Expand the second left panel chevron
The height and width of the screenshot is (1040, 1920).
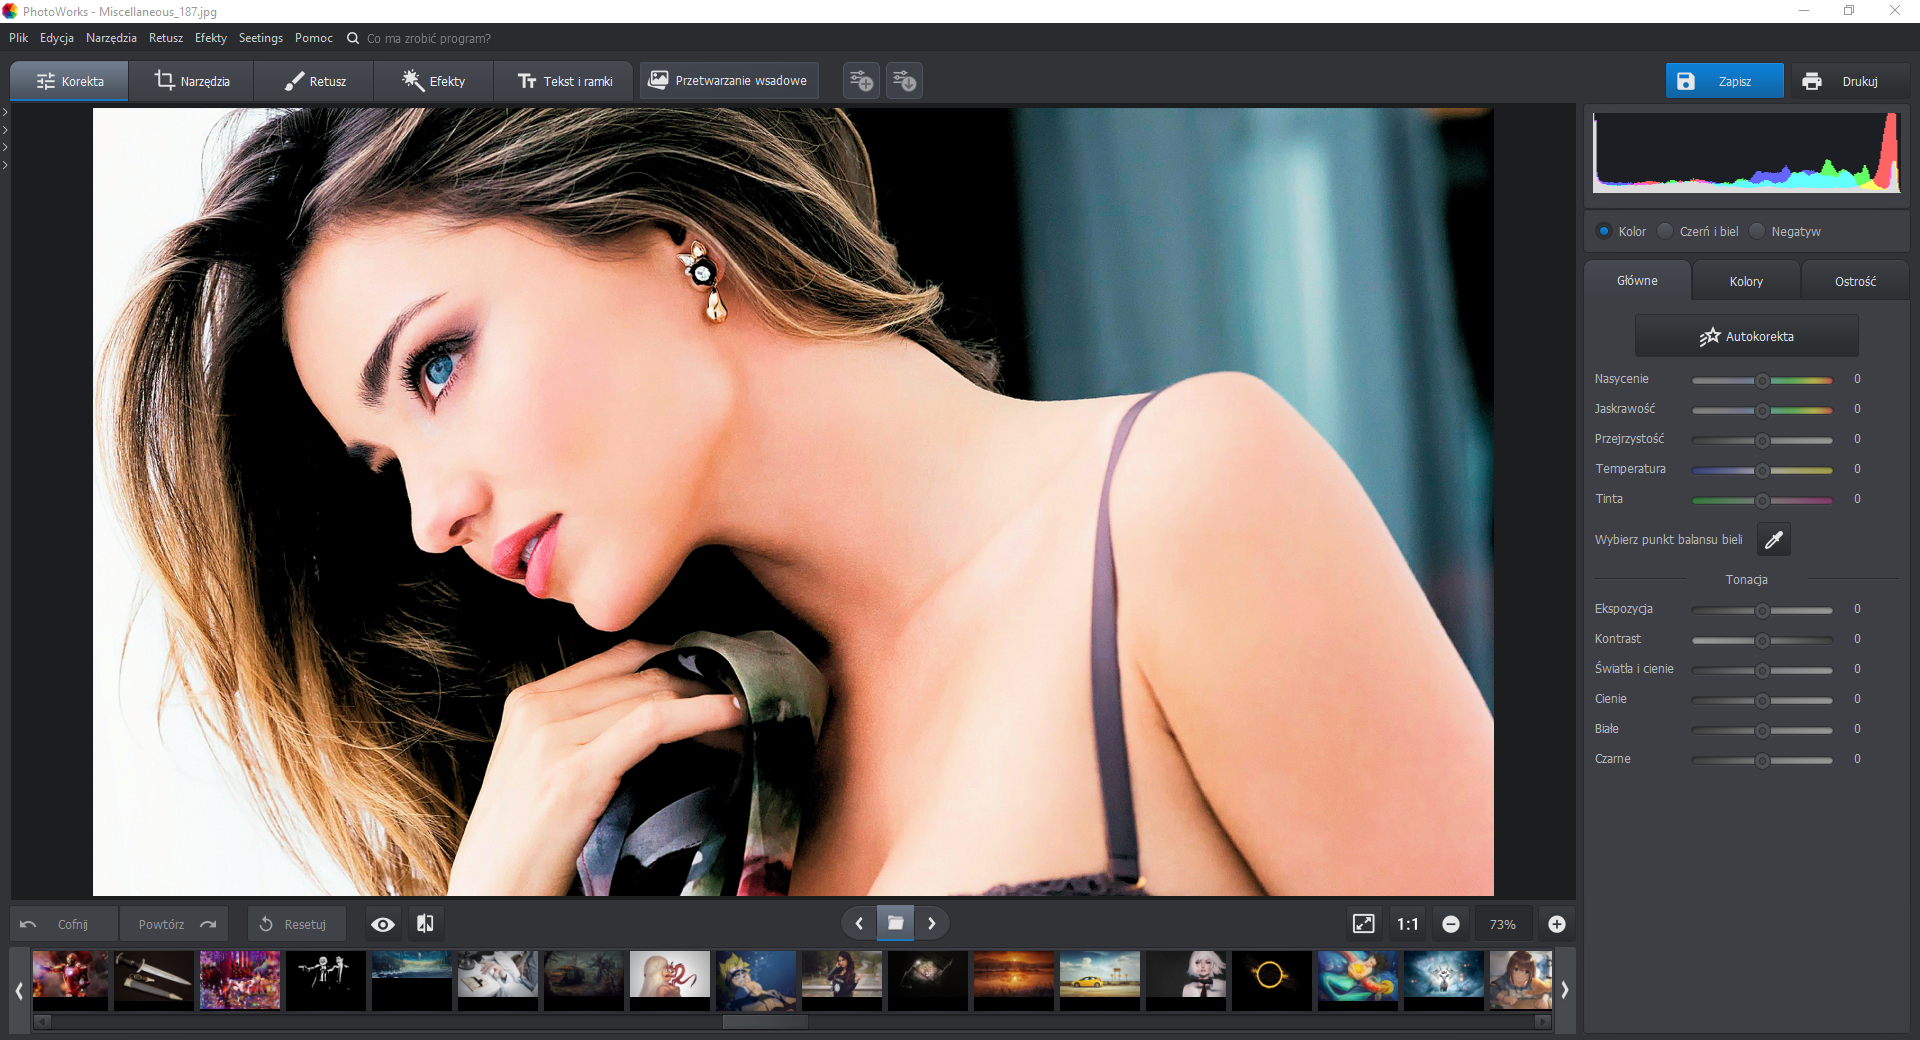point(5,130)
